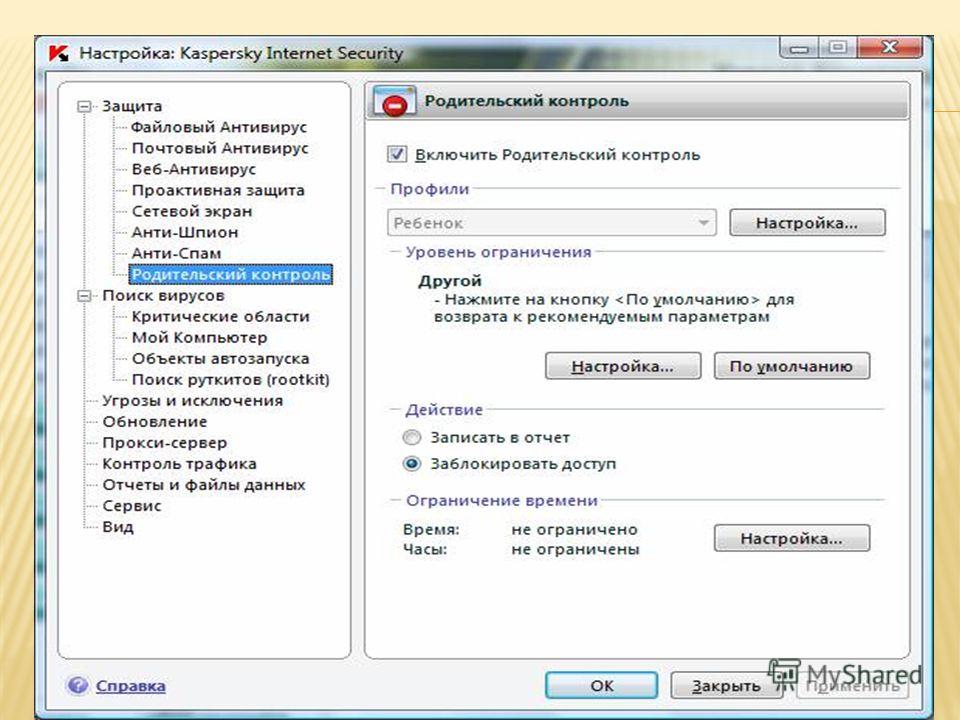Click Настройка button for time limits
Viewport: 960px width, 720px height.
click(x=792, y=538)
